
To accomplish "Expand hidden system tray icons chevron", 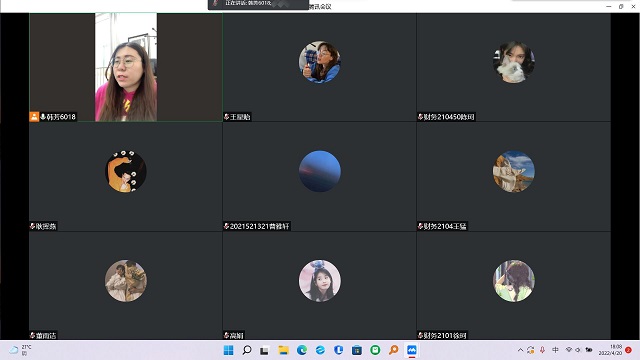I will (x=520, y=350).
